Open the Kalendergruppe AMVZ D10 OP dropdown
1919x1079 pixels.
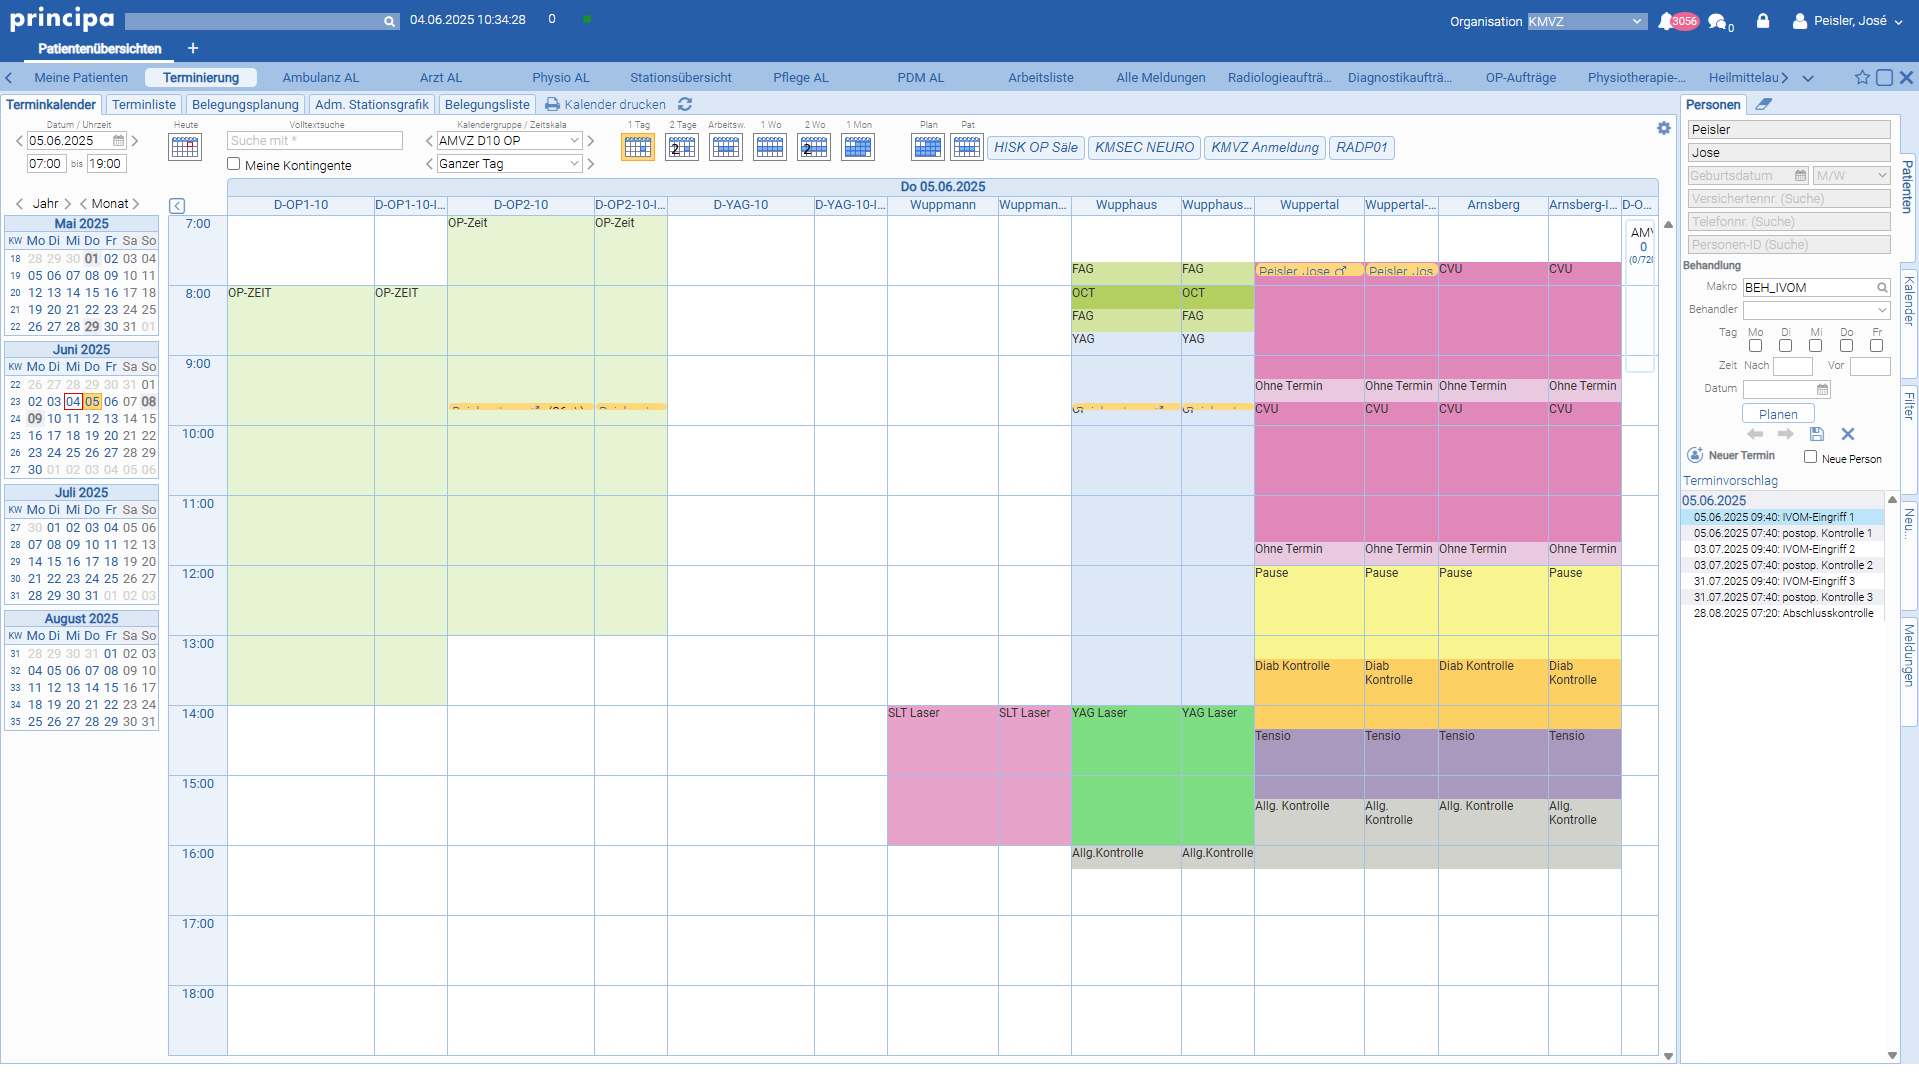[x=509, y=141]
